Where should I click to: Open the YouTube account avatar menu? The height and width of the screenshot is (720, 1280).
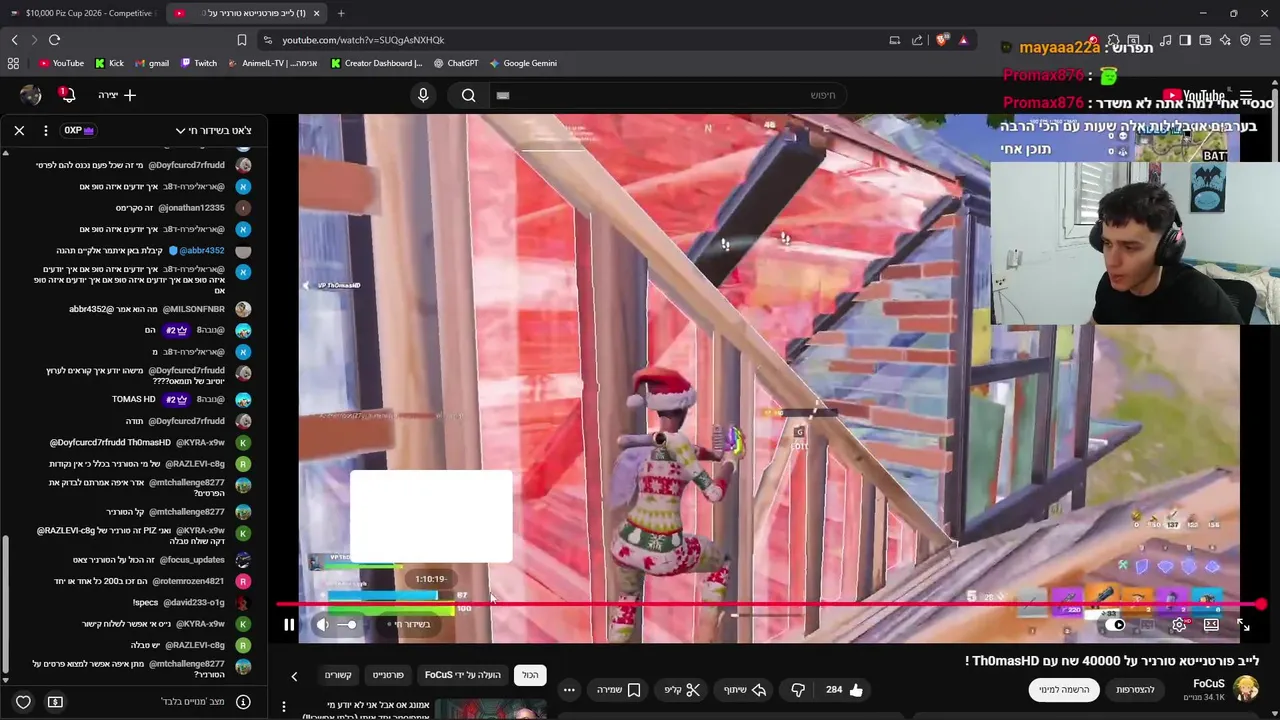click(31, 95)
